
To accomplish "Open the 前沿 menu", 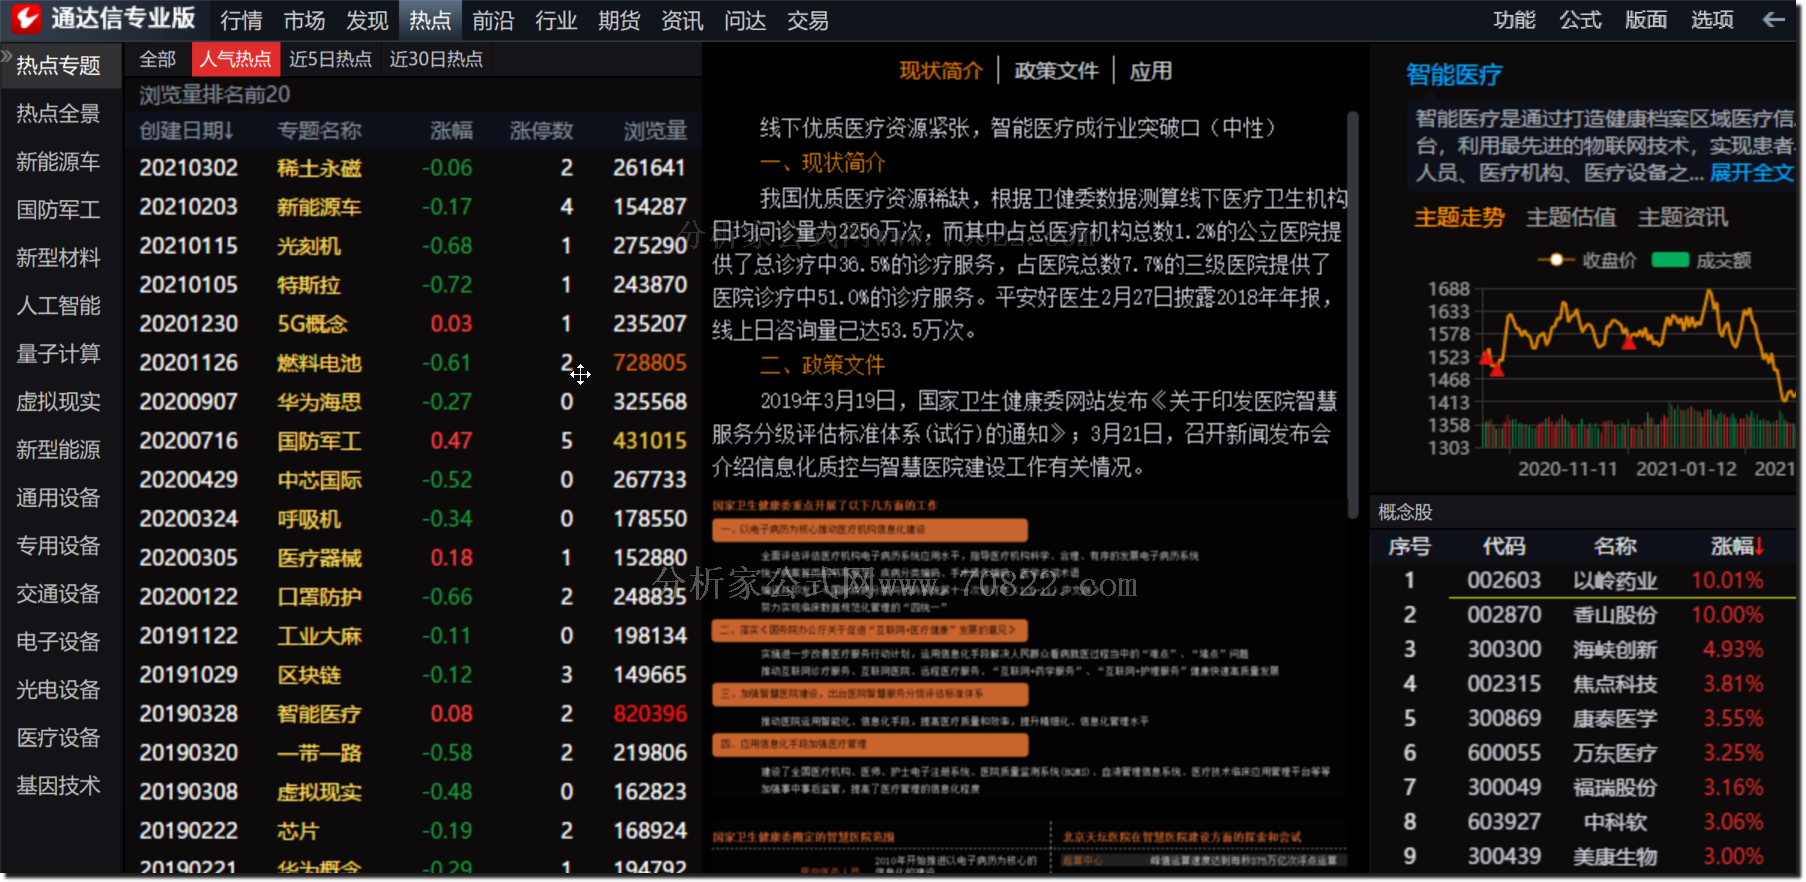I will 493,20.
